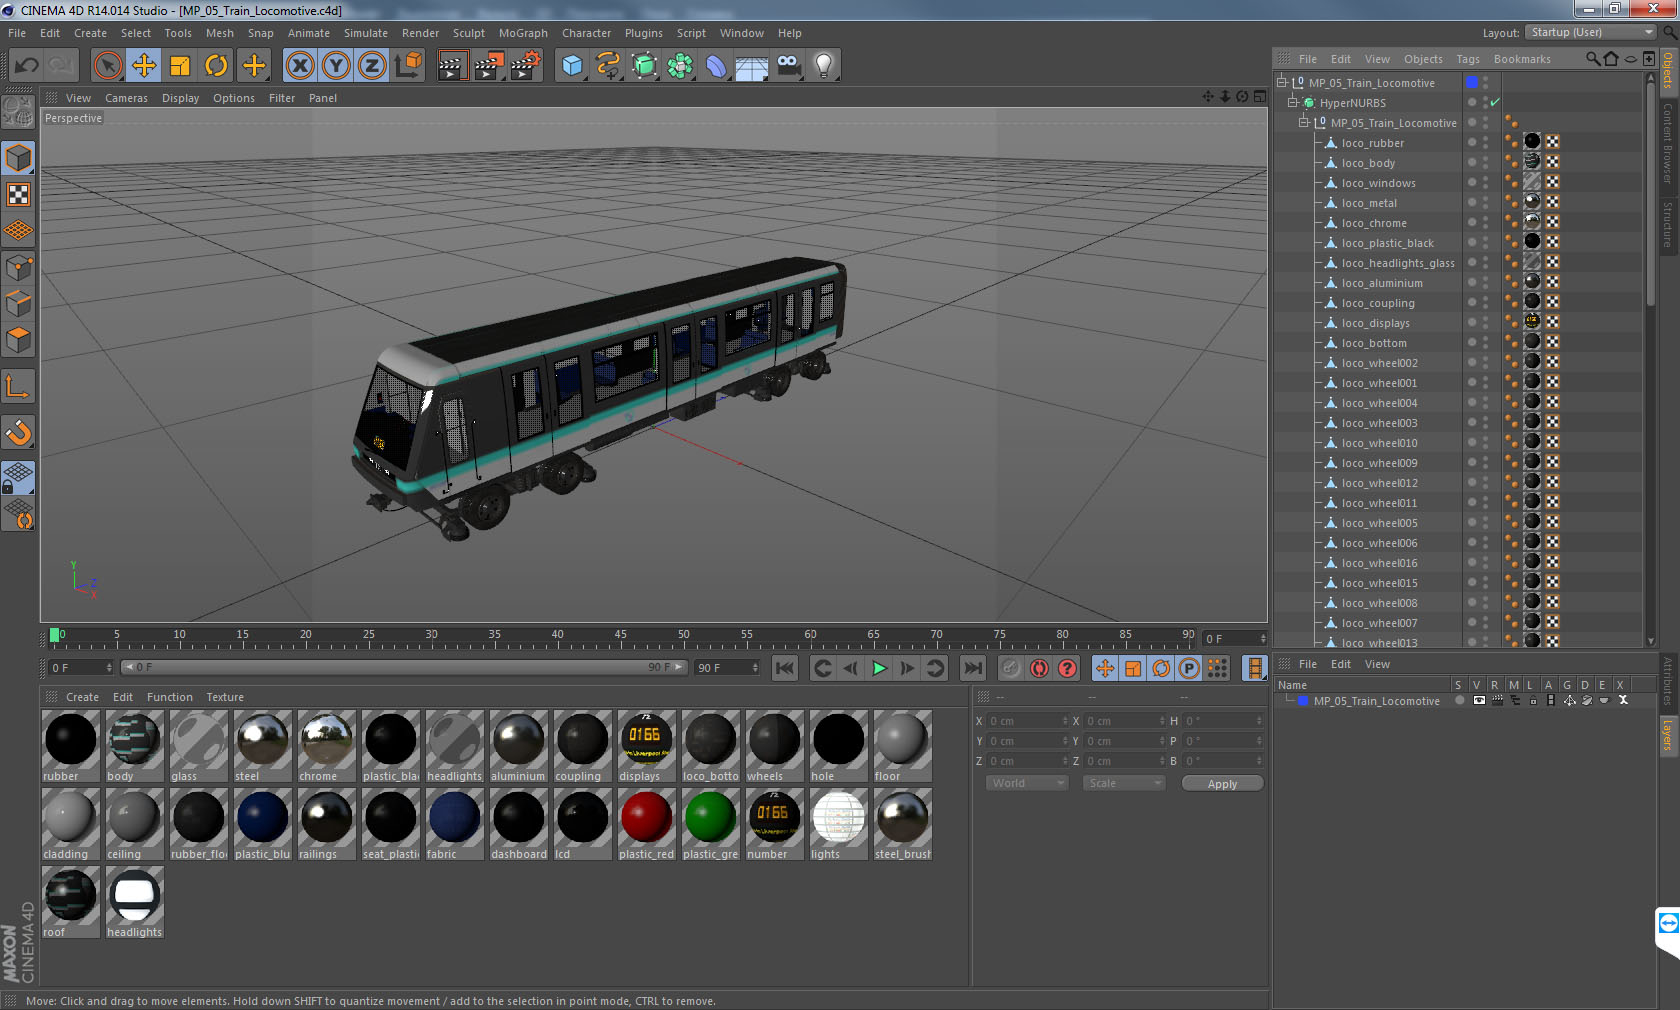Select the Move tool in the toolbar

tap(144, 65)
